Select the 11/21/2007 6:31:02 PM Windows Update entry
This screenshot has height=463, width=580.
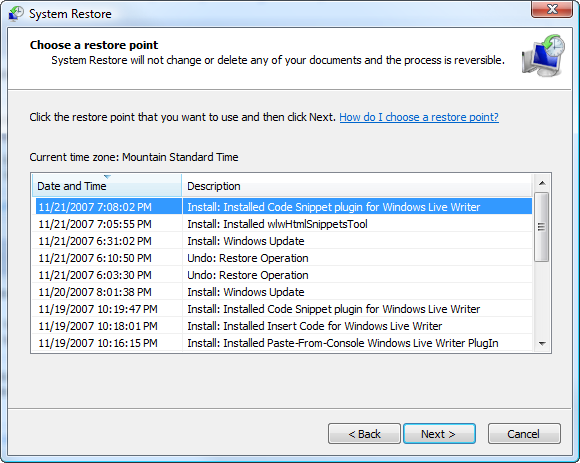click(282, 241)
